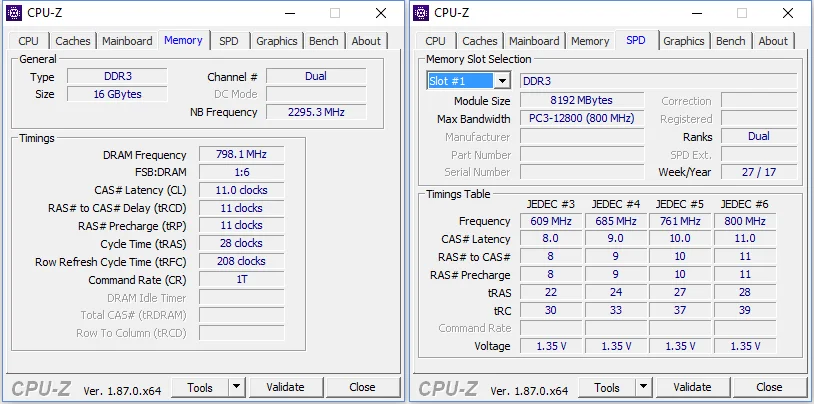Click JEDEC #3 Voltage 1.35 V cell

click(551, 346)
